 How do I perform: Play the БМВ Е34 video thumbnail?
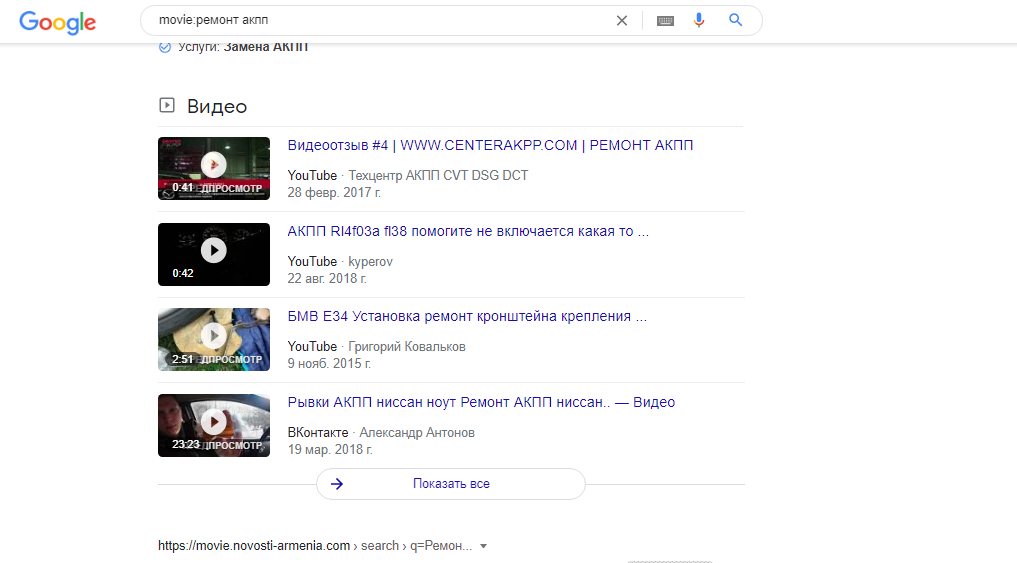click(214, 339)
